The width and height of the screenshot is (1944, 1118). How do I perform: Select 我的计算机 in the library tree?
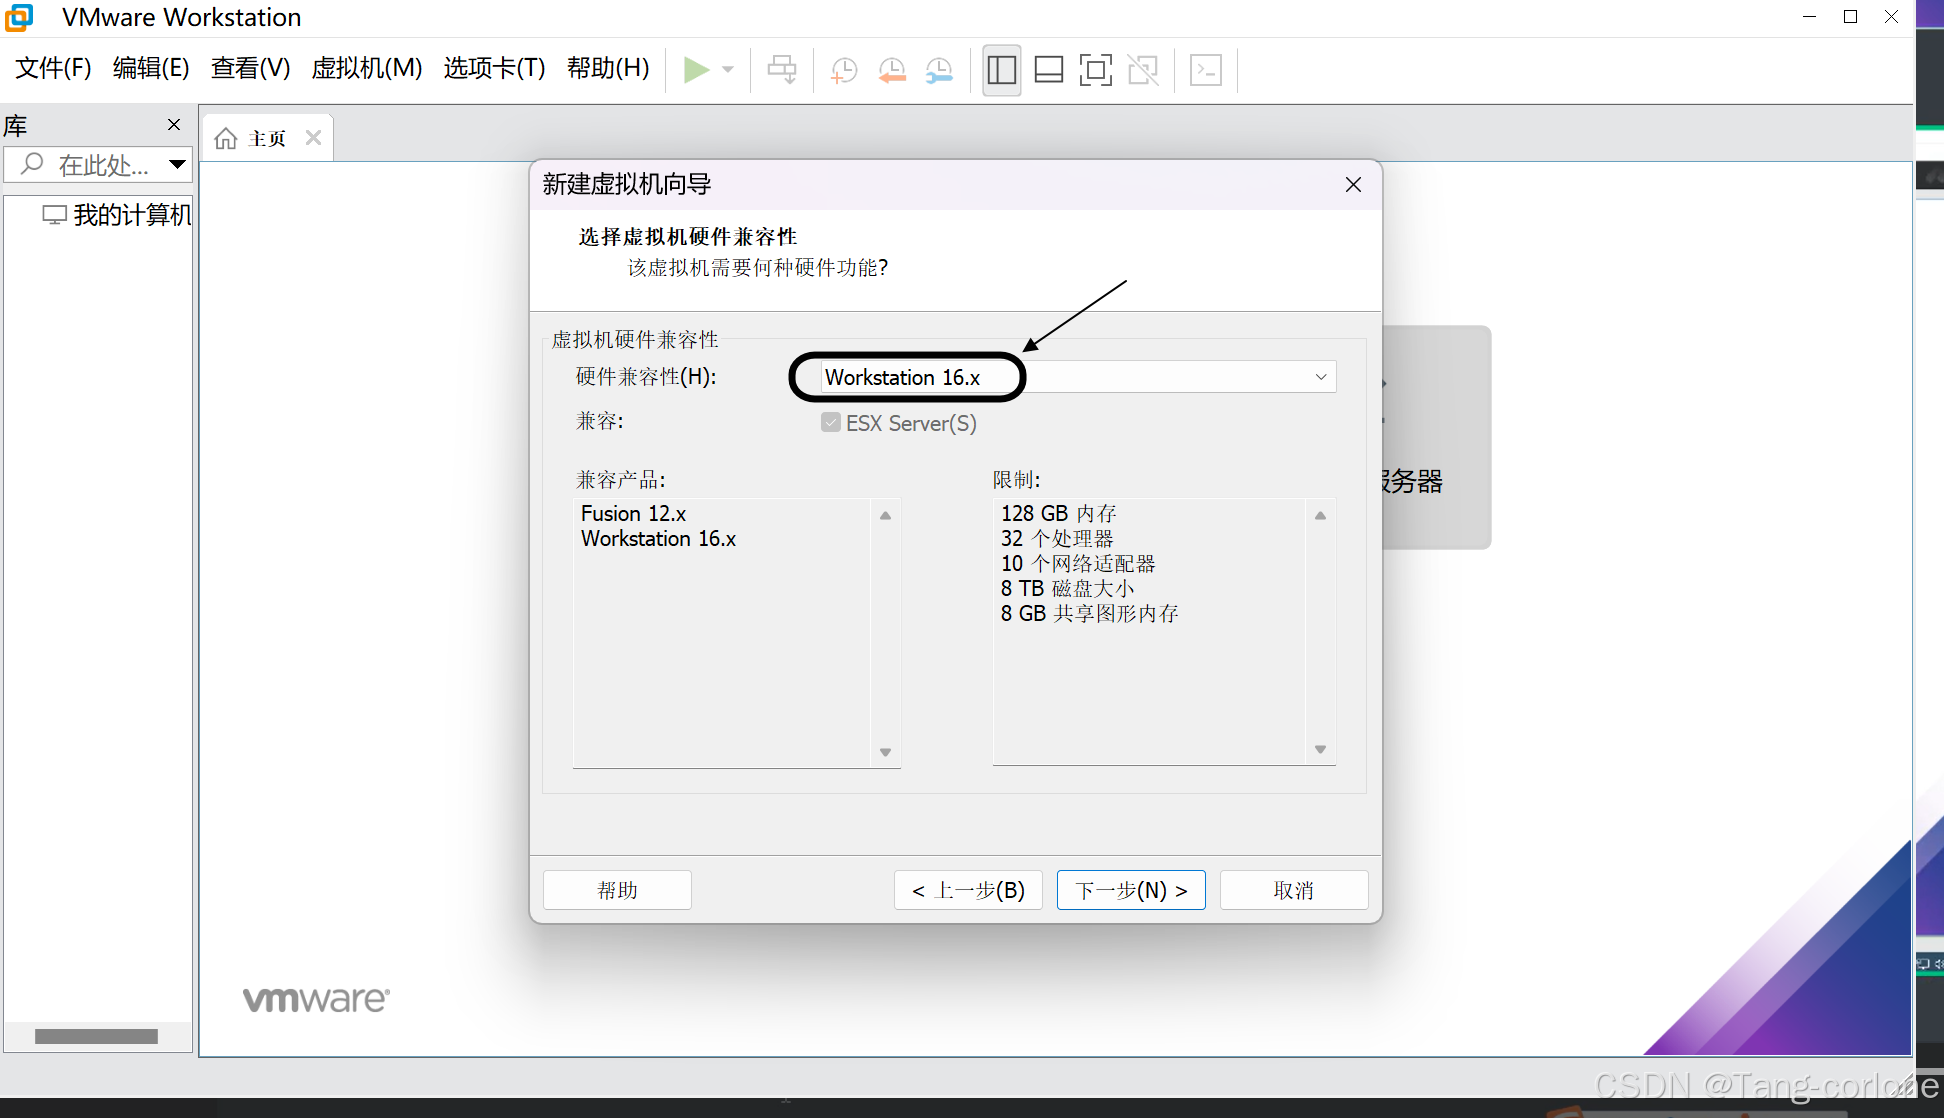click(130, 214)
